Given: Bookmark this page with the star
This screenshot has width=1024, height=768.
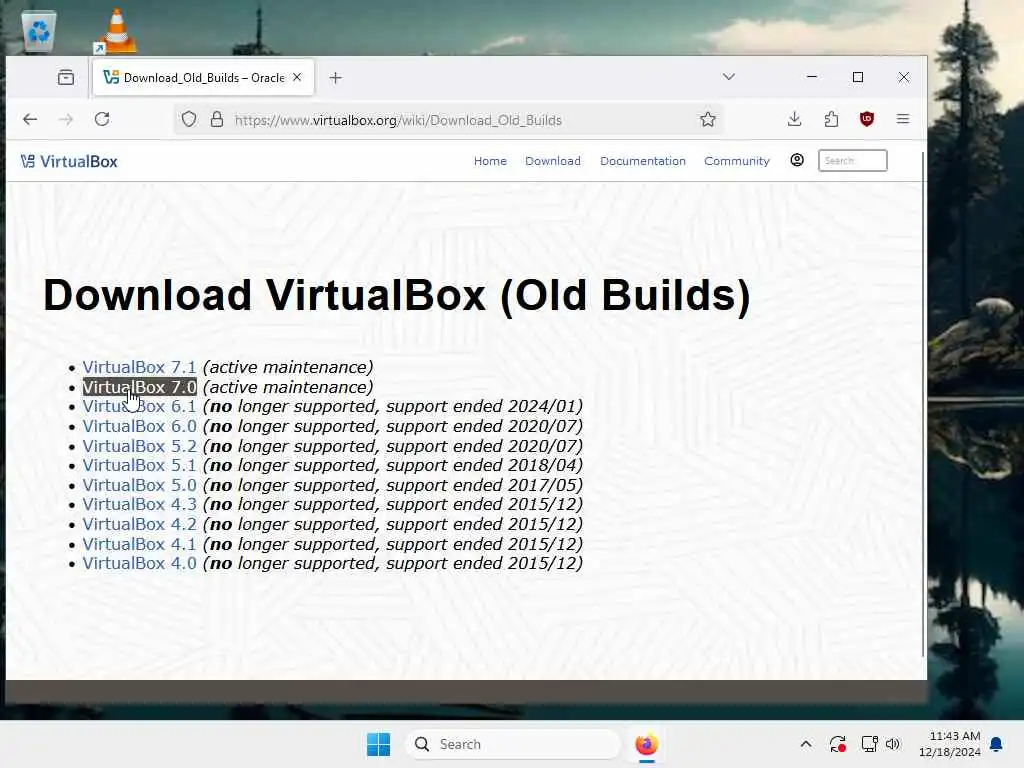Looking at the screenshot, I should click(708, 120).
